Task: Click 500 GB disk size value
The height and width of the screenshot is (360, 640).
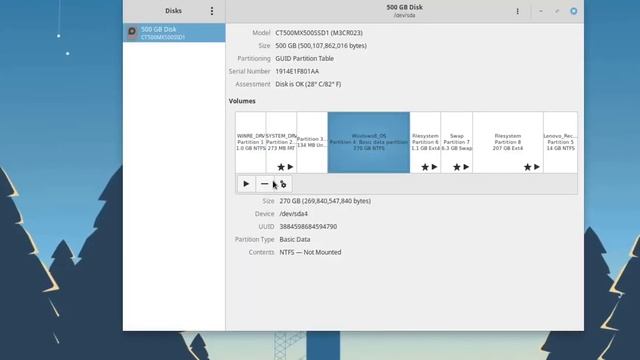Action: coord(321,46)
